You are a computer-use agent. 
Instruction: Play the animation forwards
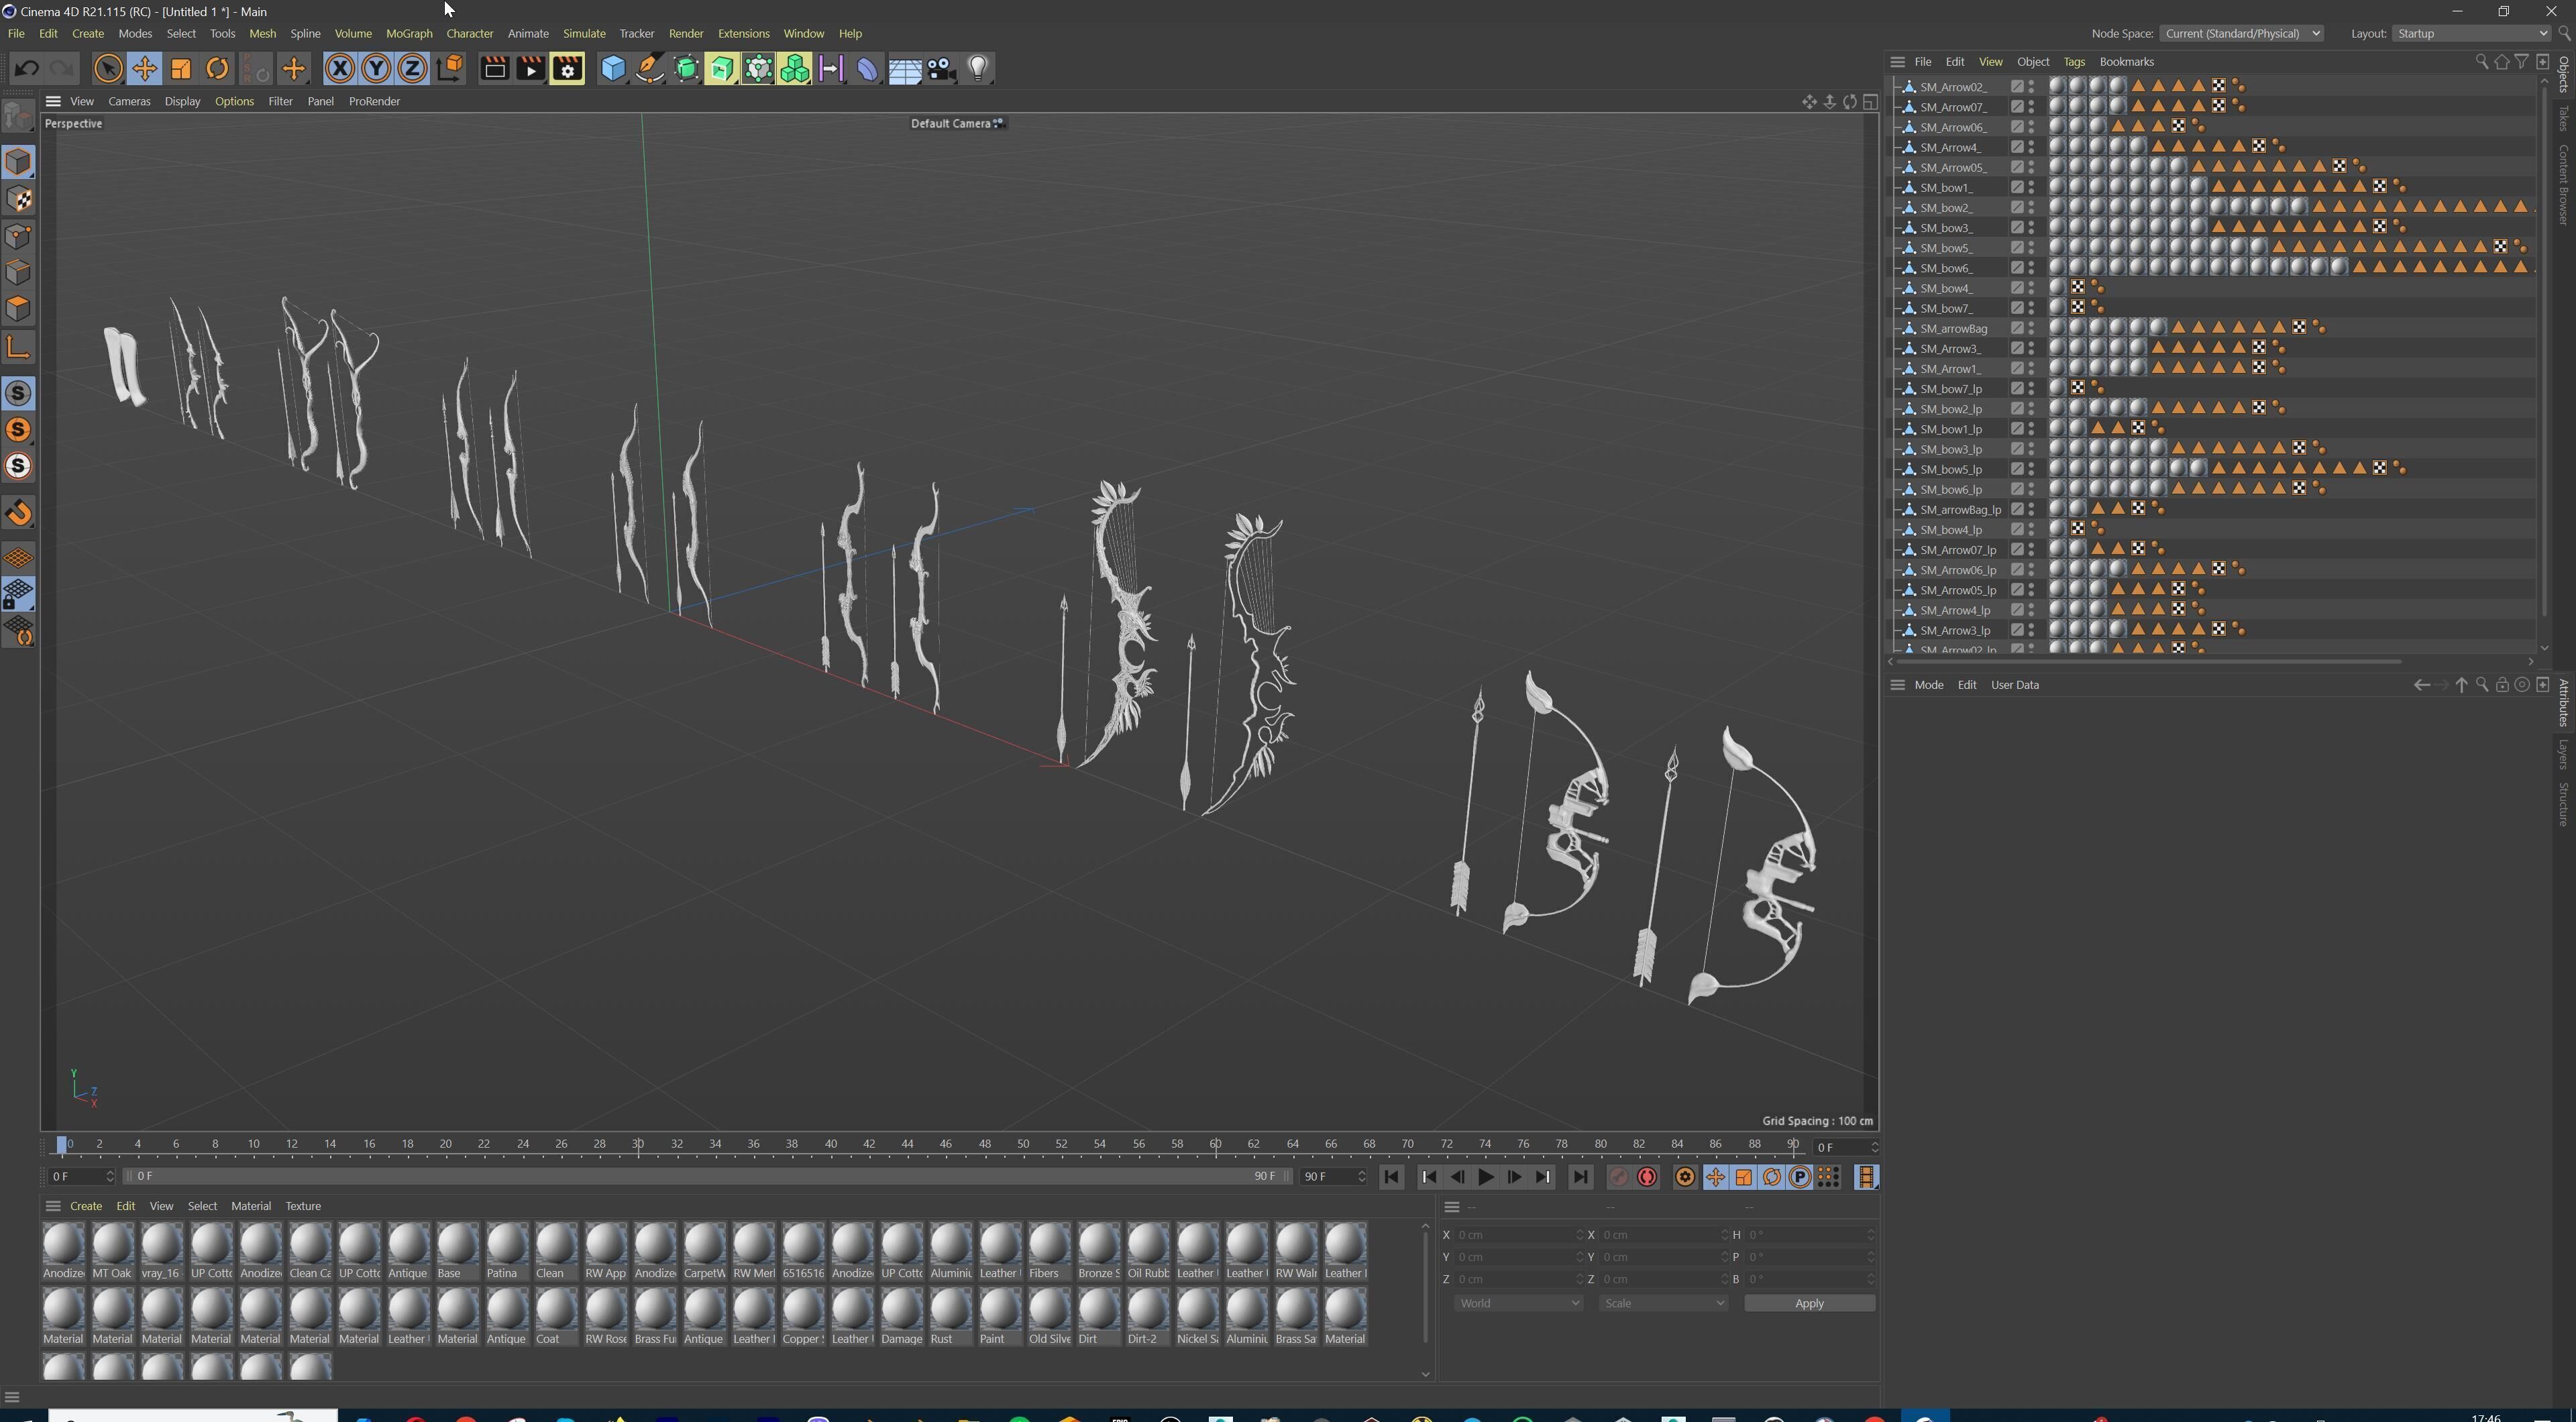point(1486,1177)
